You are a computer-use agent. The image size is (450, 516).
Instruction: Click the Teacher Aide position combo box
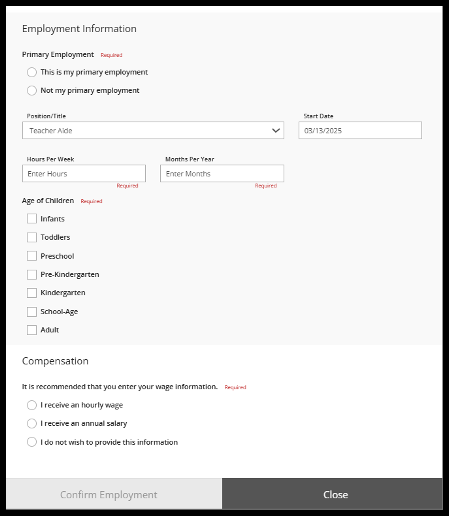point(153,130)
